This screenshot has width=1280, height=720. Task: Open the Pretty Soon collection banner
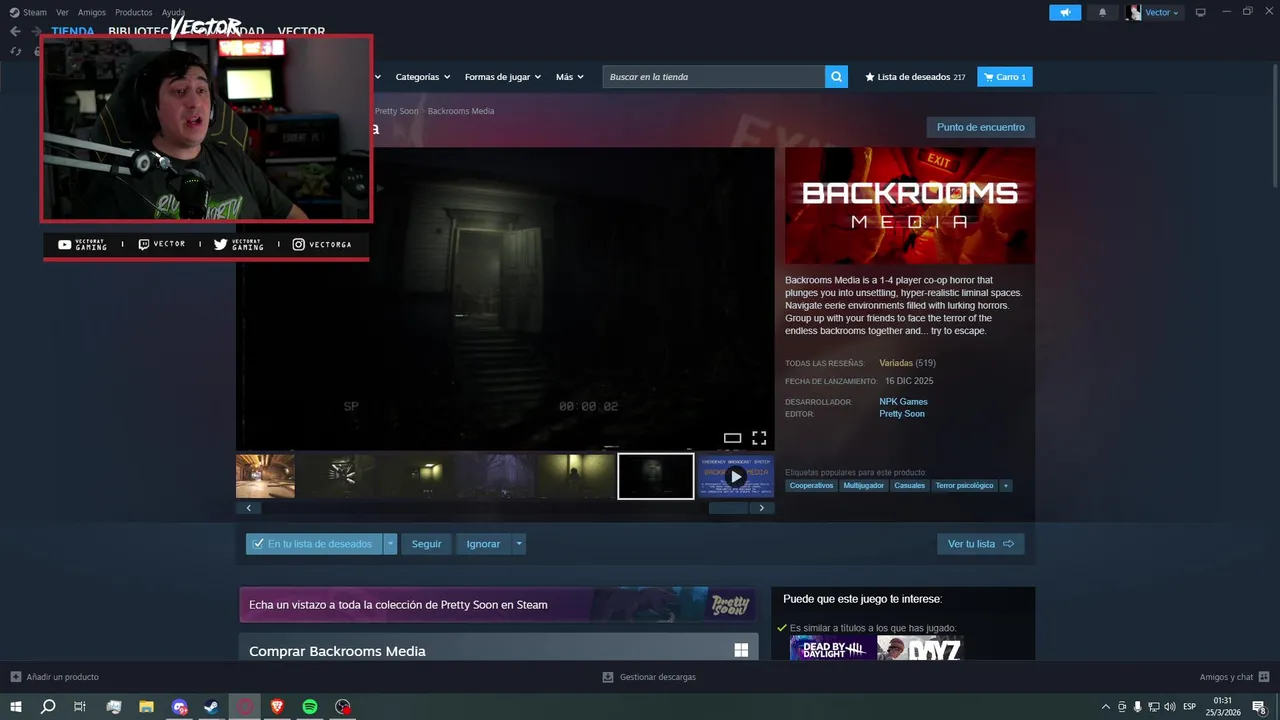497,605
